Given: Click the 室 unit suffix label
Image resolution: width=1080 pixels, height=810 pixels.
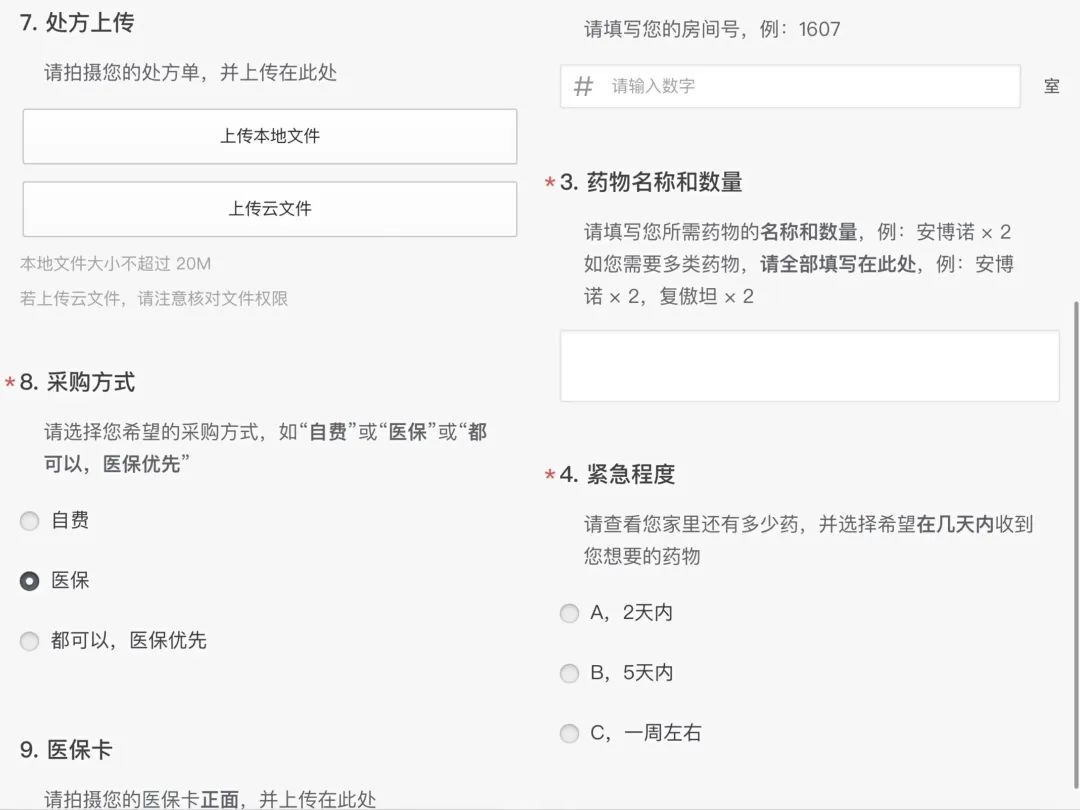Looking at the screenshot, I should click(1051, 86).
